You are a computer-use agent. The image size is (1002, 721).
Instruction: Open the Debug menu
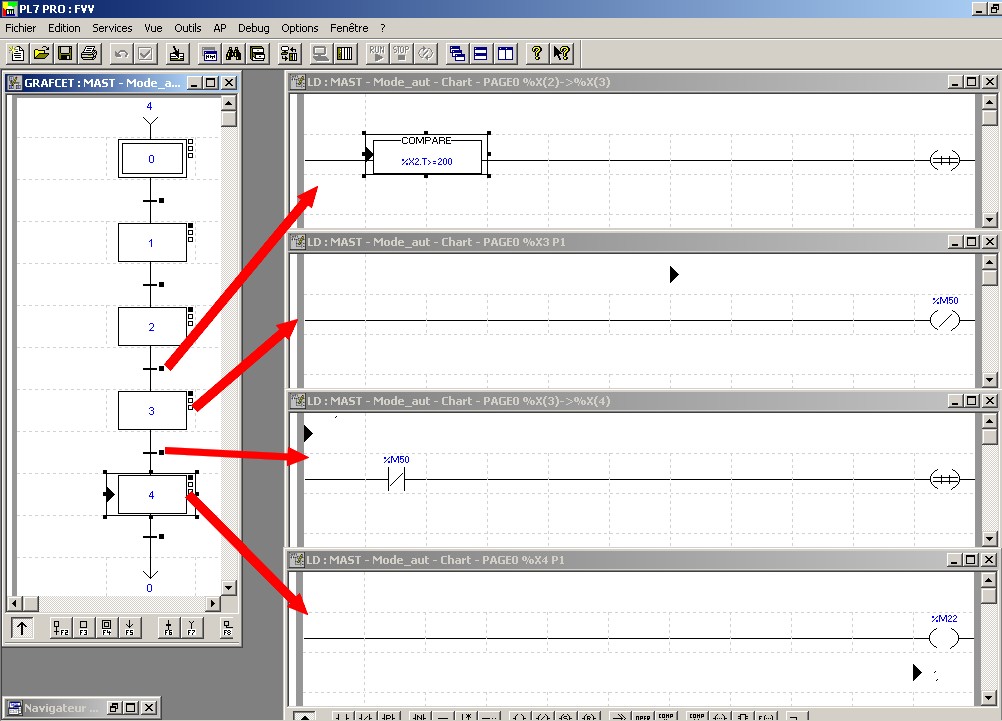(254, 28)
